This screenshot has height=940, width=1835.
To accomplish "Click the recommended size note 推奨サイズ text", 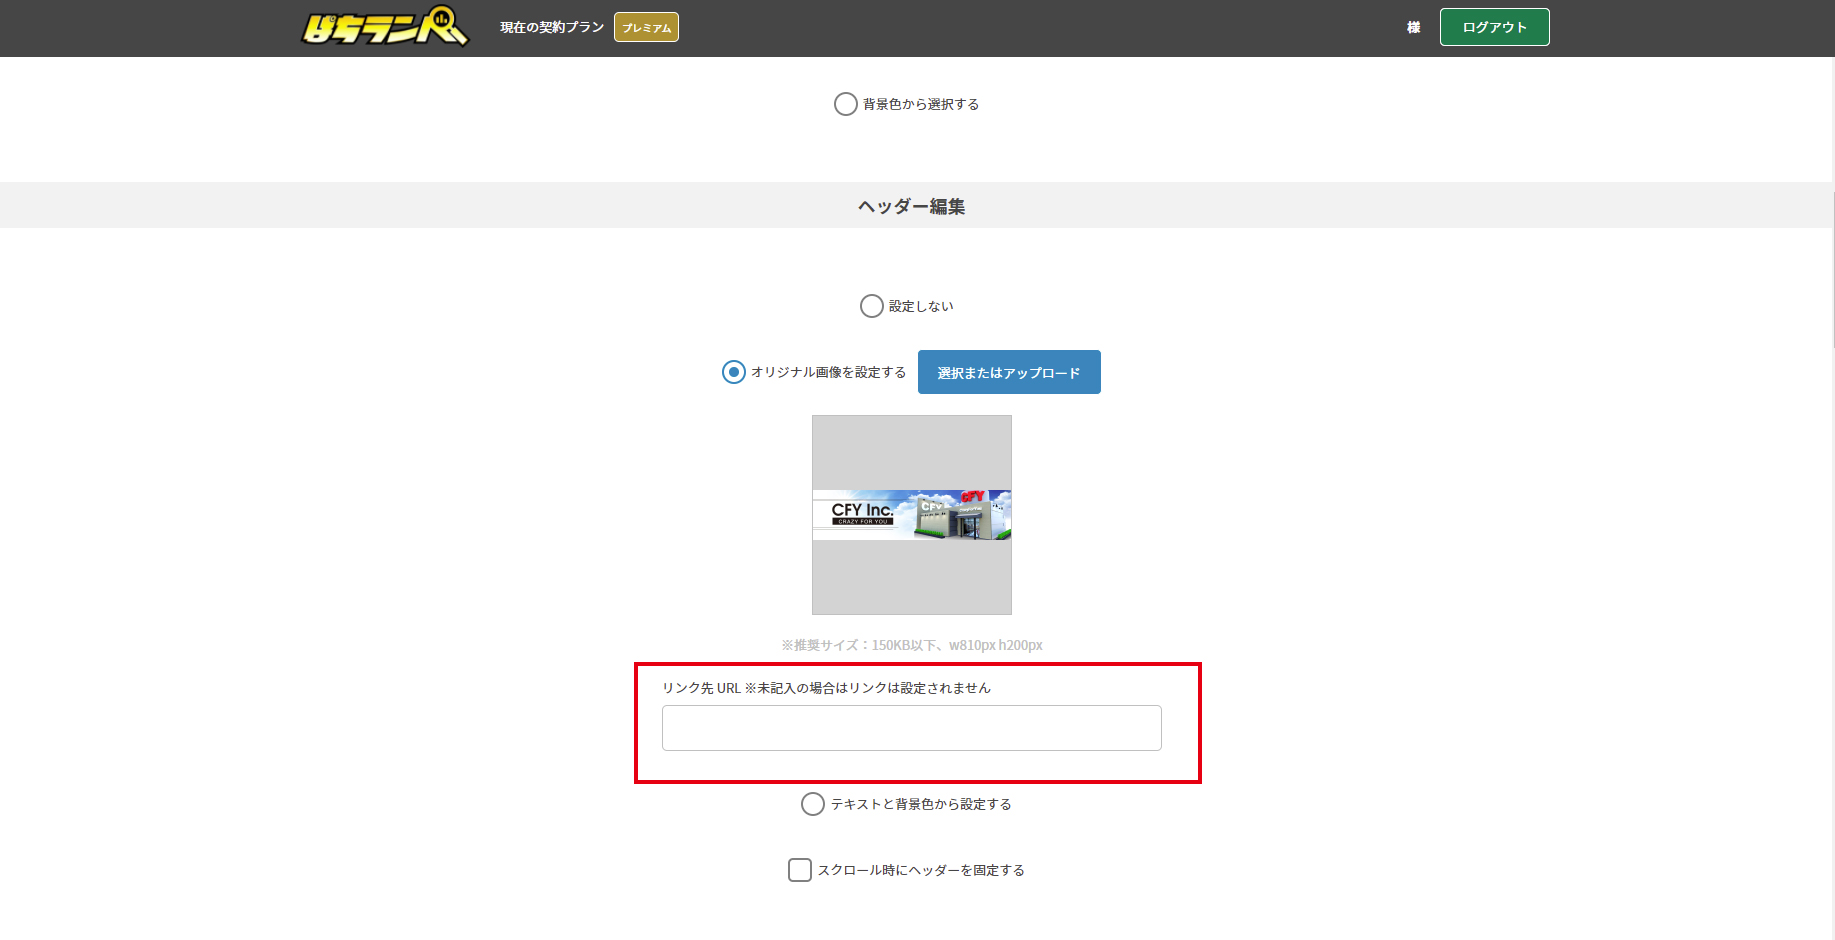I will [913, 645].
